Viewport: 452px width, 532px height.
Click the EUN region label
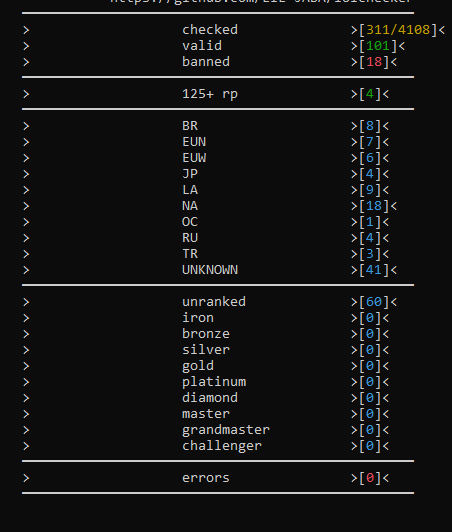click(194, 142)
